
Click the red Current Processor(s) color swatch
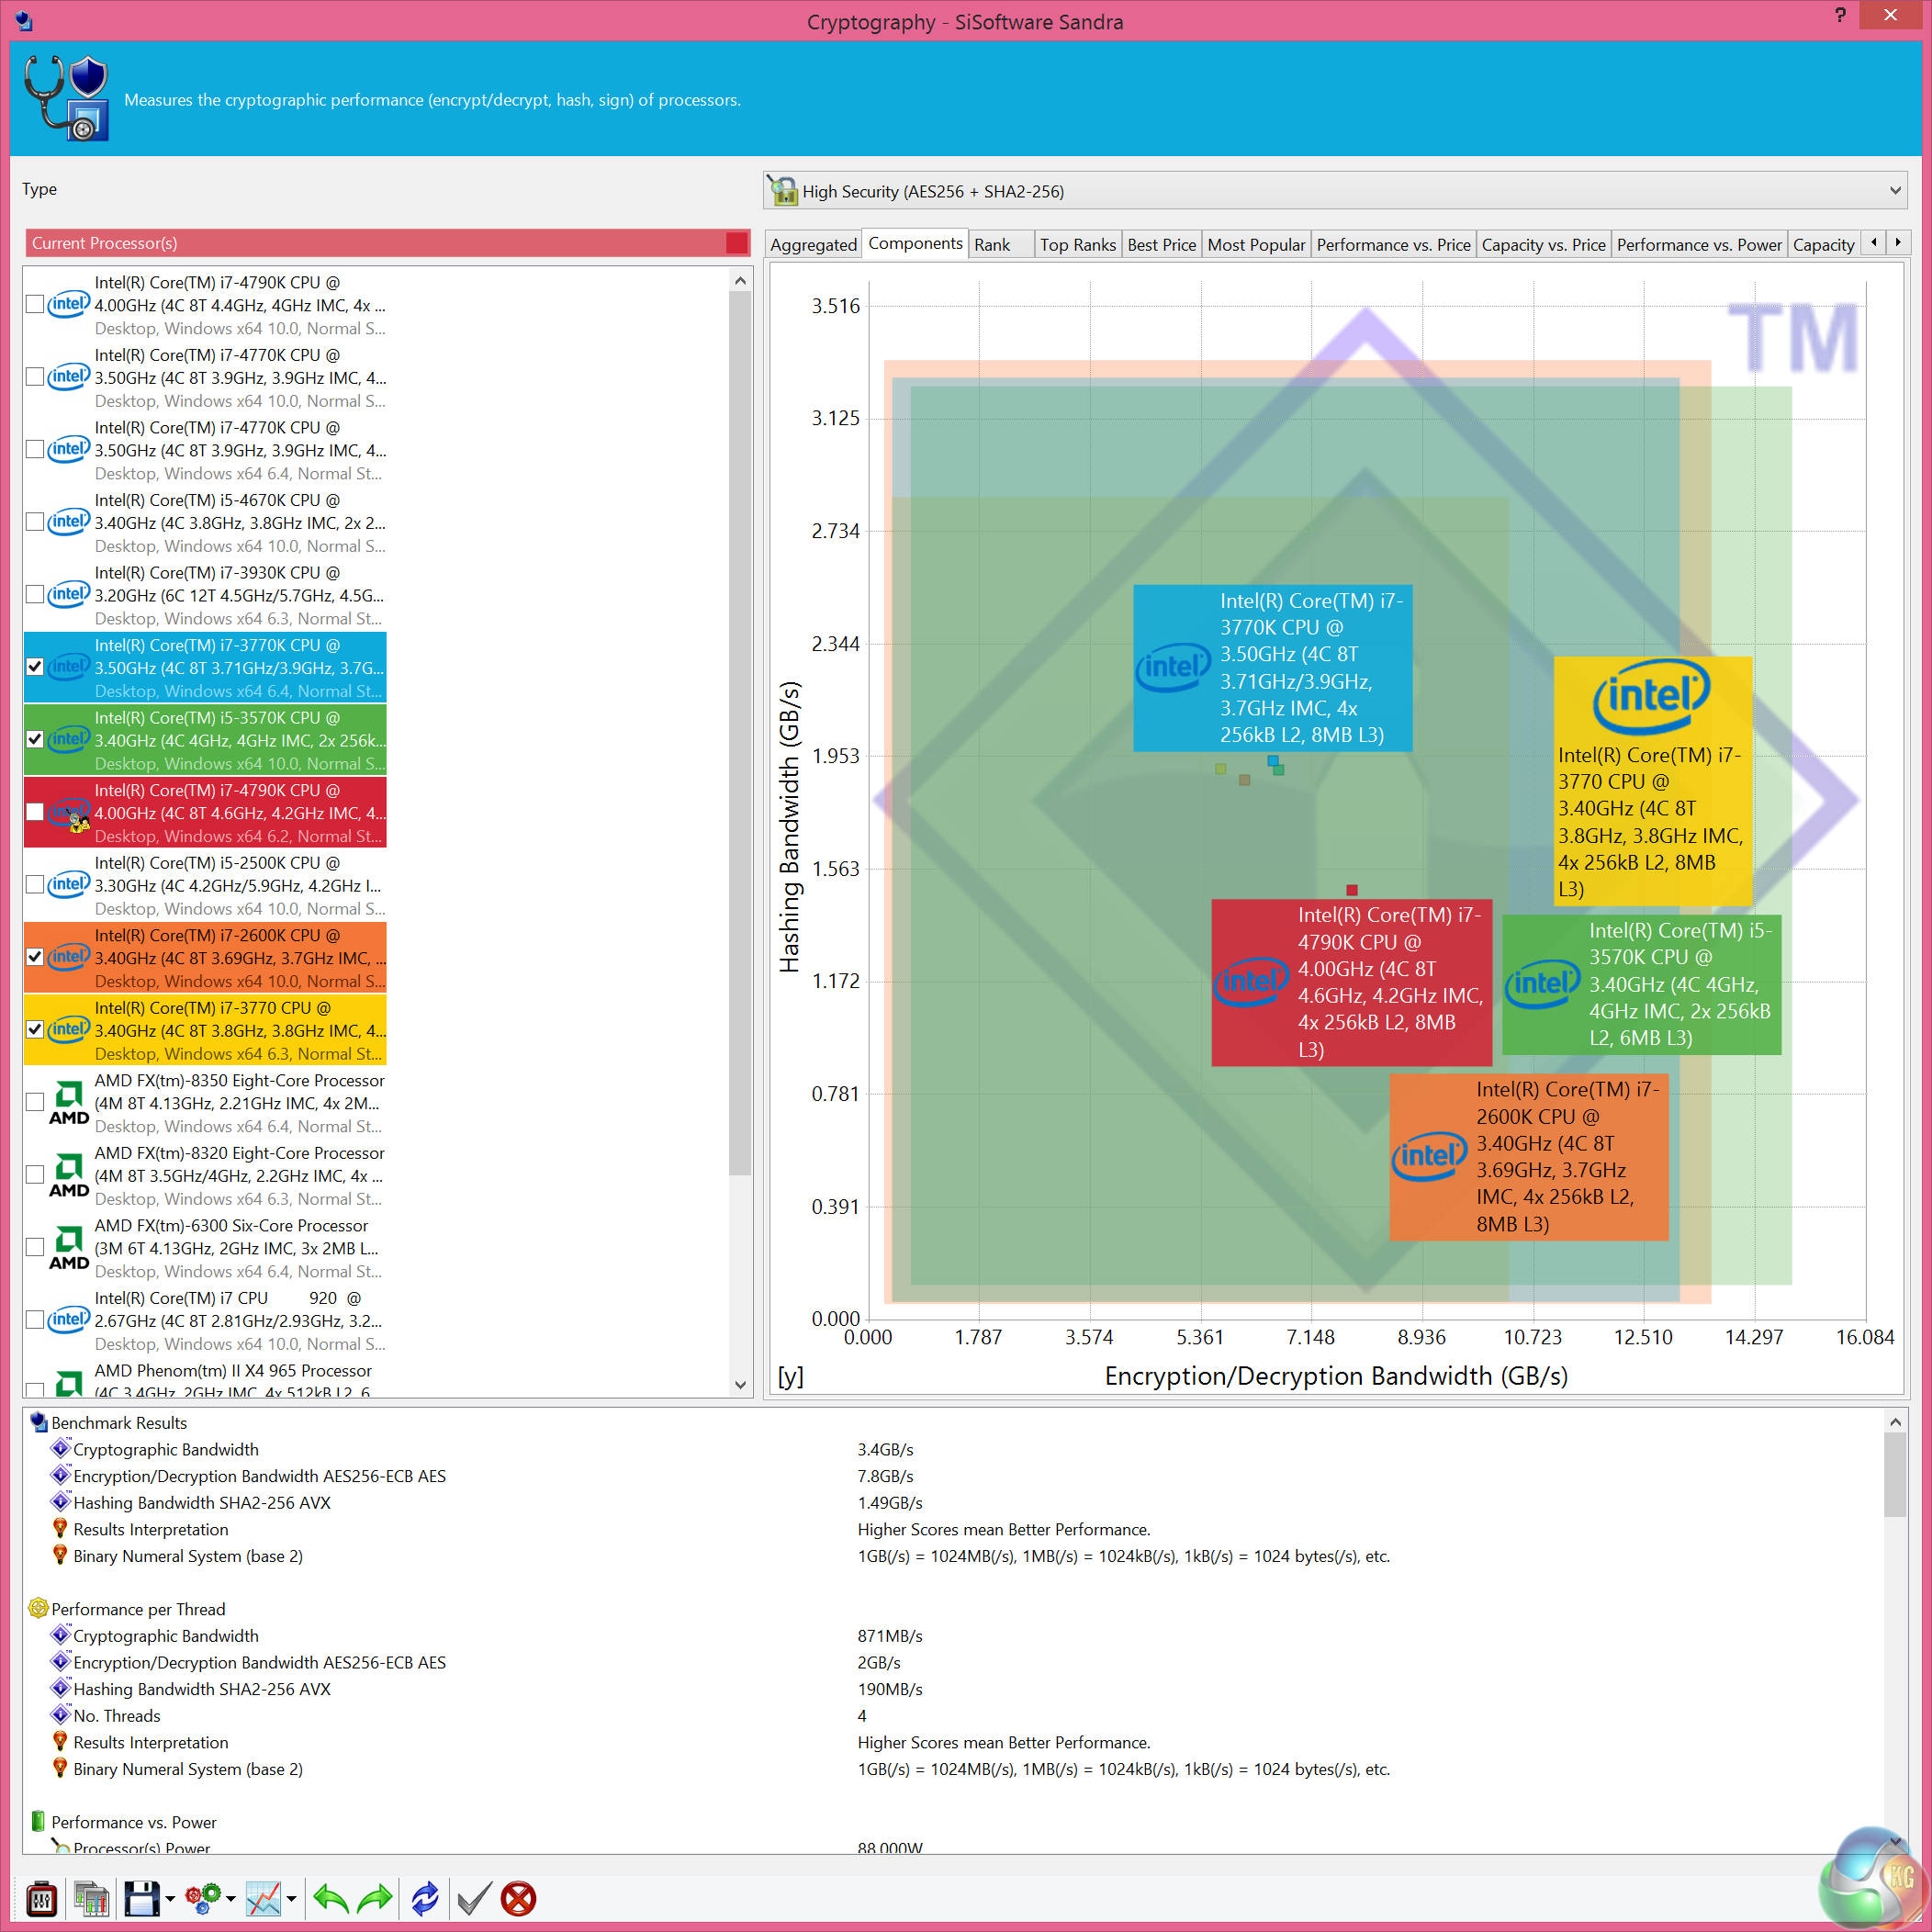click(737, 243)
